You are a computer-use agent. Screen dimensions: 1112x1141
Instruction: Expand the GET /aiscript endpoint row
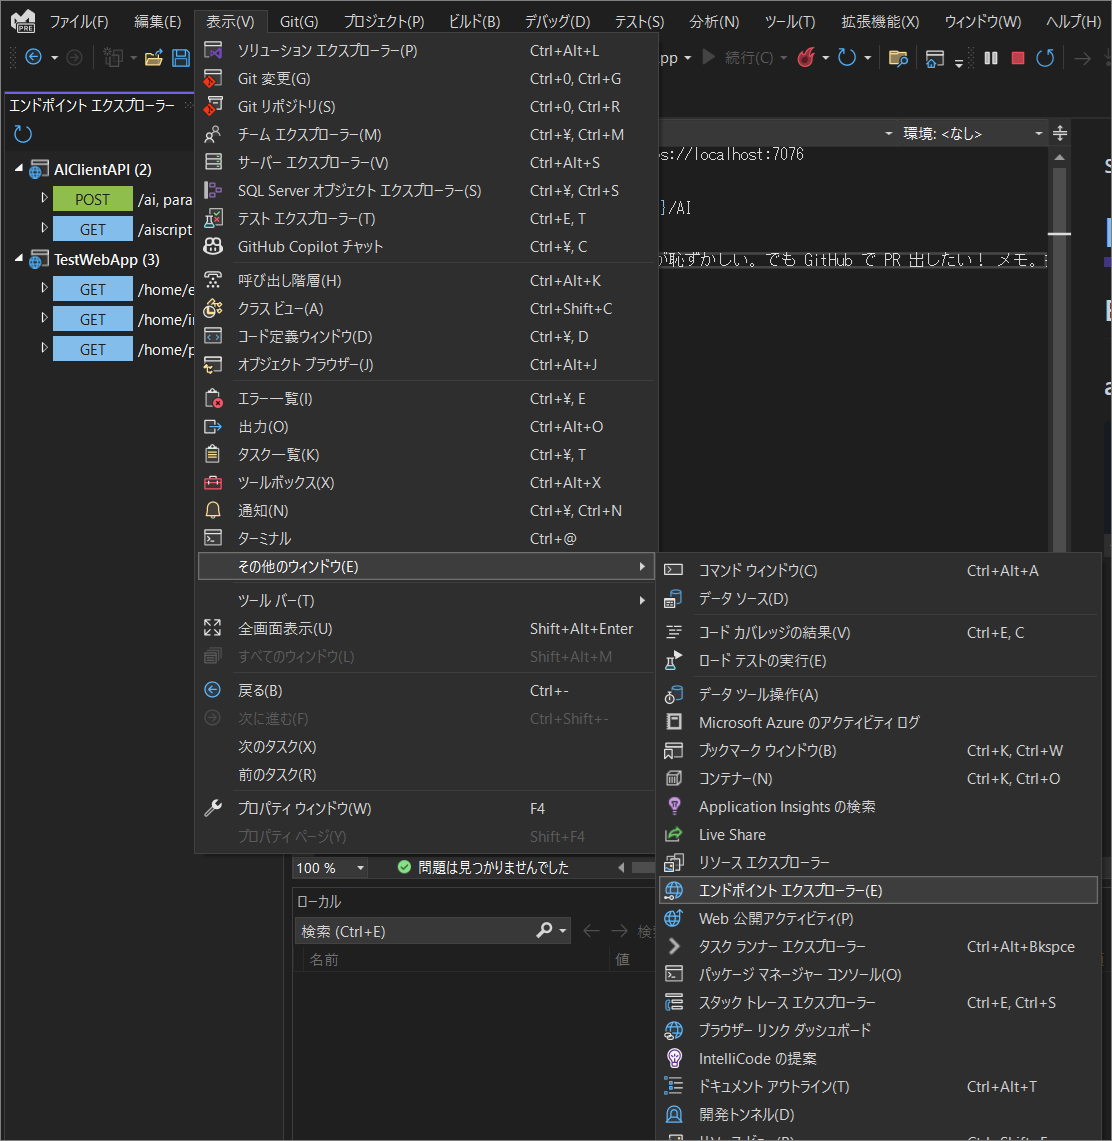coord(44,228)
